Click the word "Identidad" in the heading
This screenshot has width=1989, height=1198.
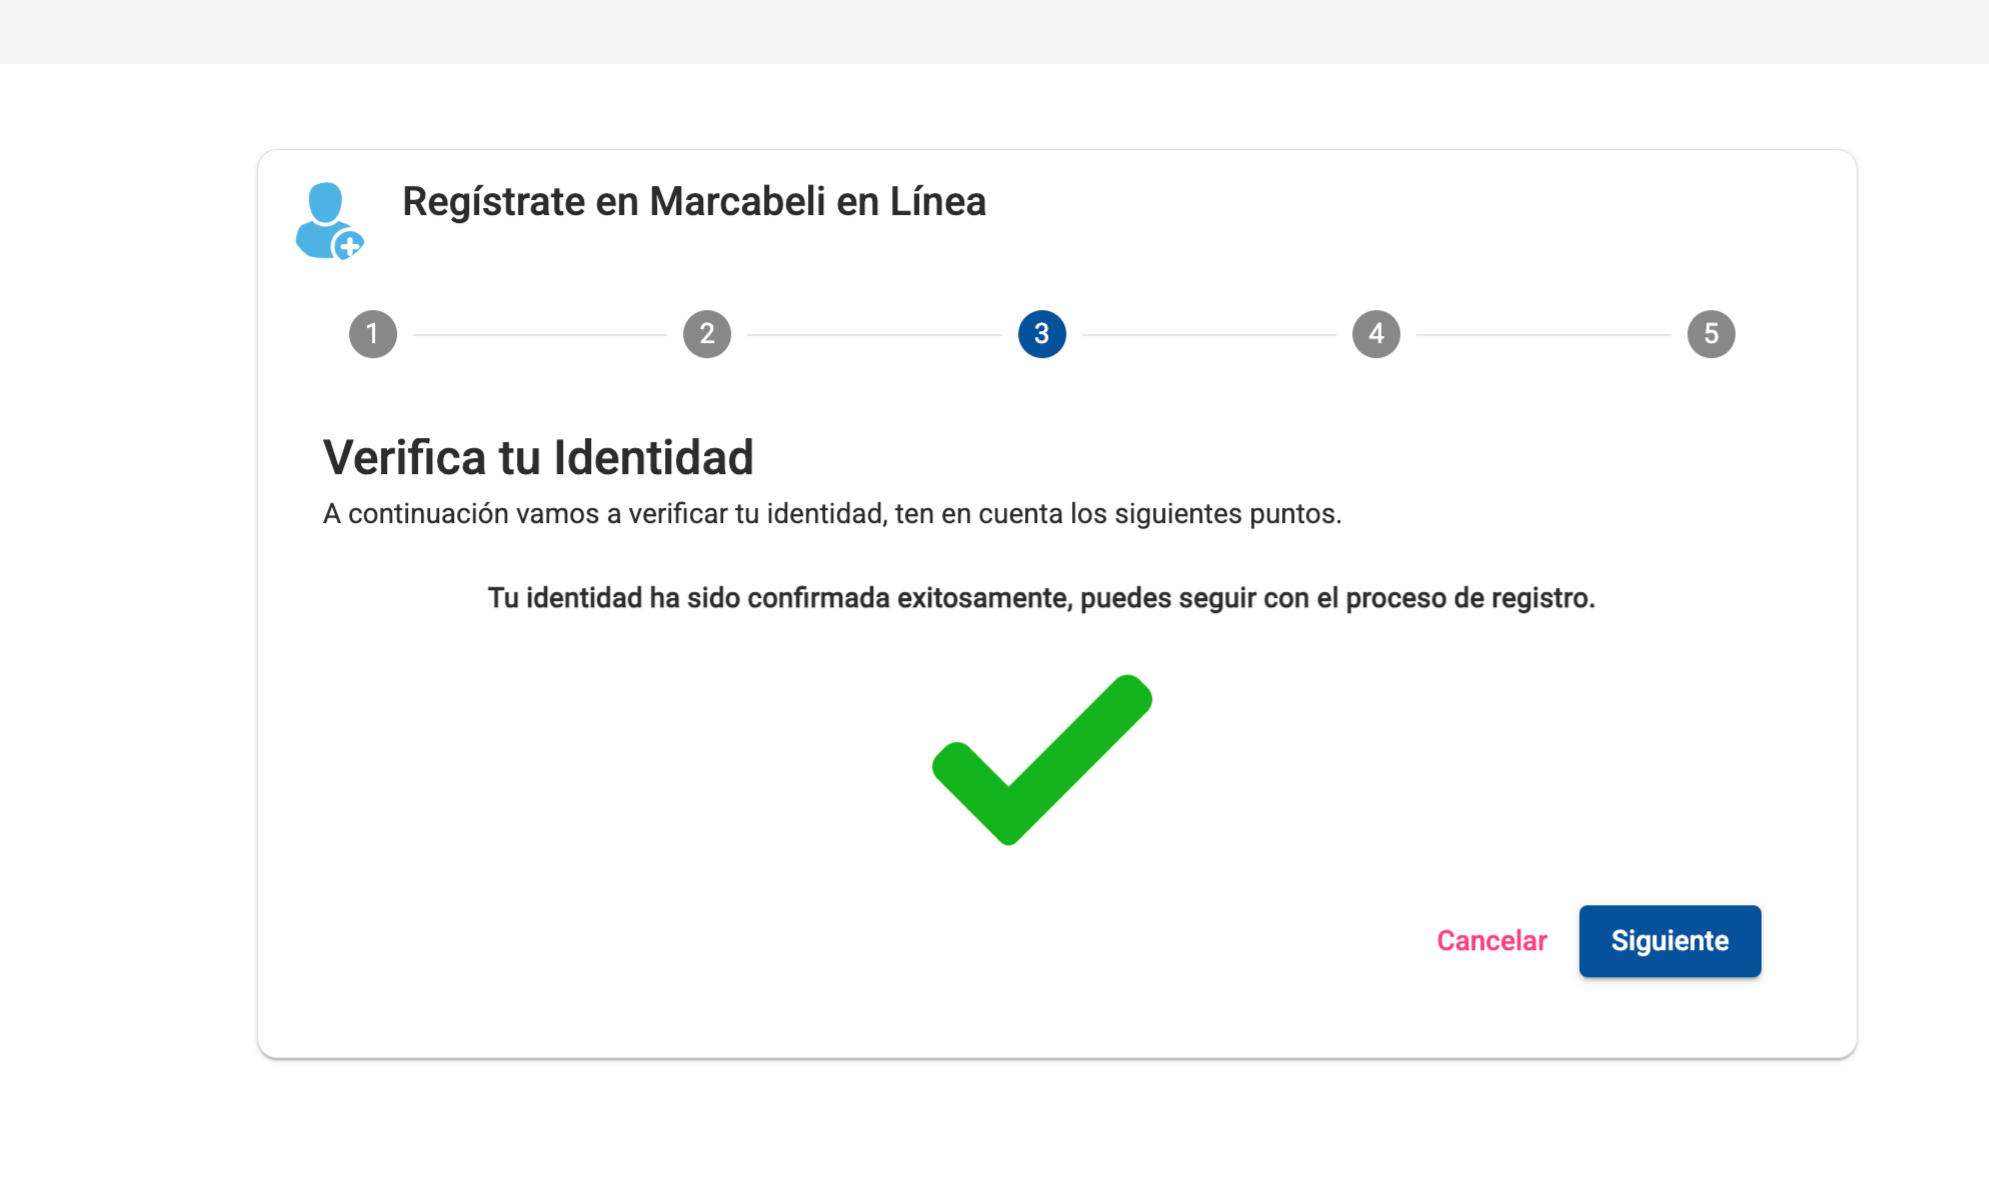(x=653, y=458)
